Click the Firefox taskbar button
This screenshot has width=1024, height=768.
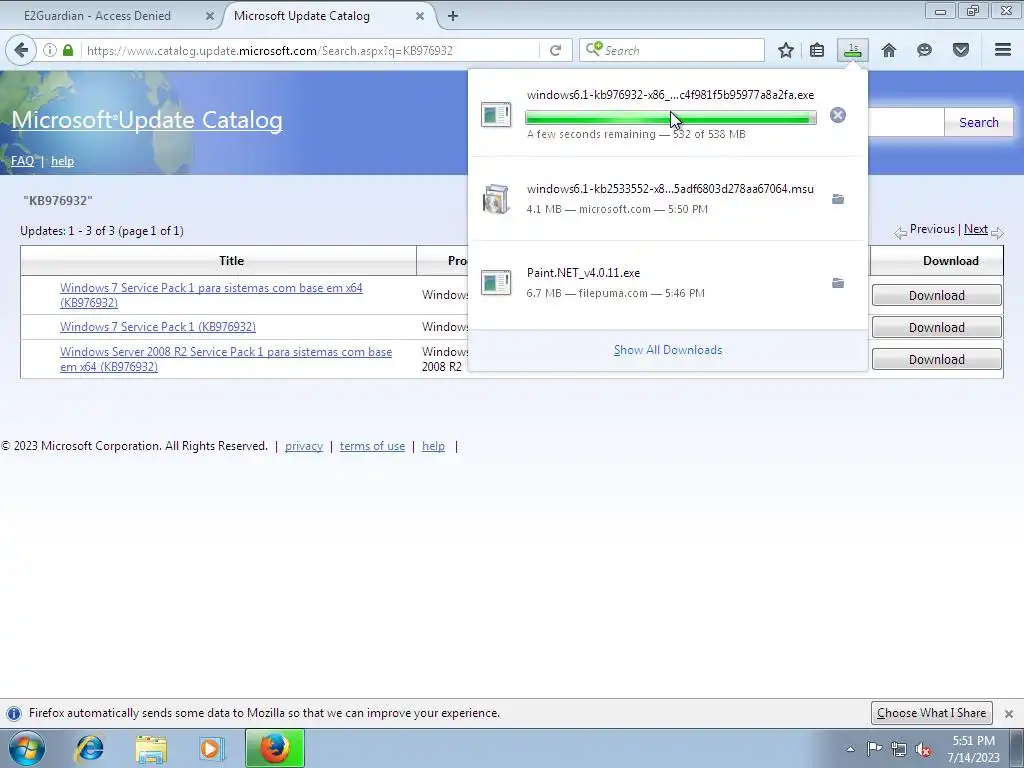coord(275,748)
